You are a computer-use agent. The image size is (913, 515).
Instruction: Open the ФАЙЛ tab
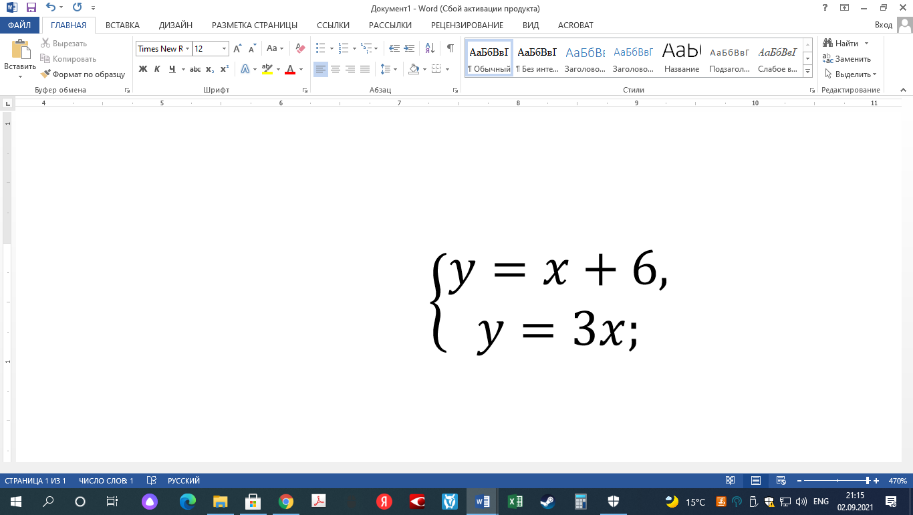click(x=19, y=25)
